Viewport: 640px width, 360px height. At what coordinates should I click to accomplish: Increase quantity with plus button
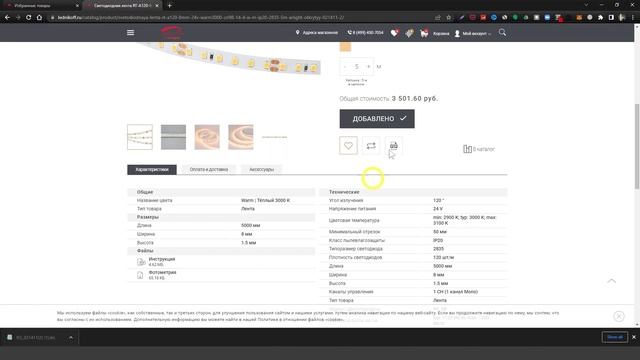368,67
